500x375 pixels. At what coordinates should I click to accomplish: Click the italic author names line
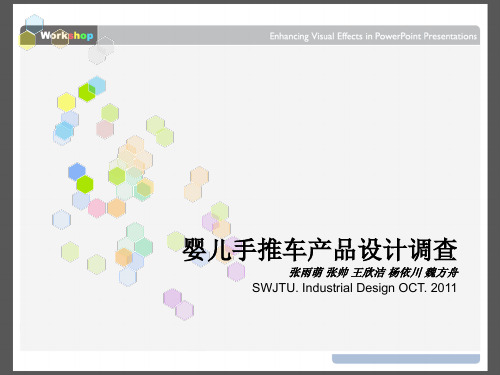373,272
